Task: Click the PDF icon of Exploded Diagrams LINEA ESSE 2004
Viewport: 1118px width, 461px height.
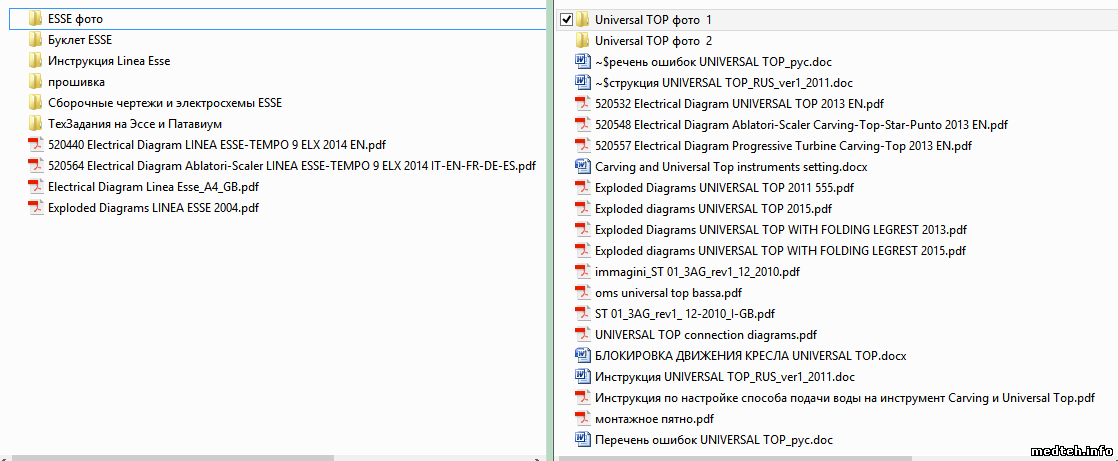Action: pos(35,207)
